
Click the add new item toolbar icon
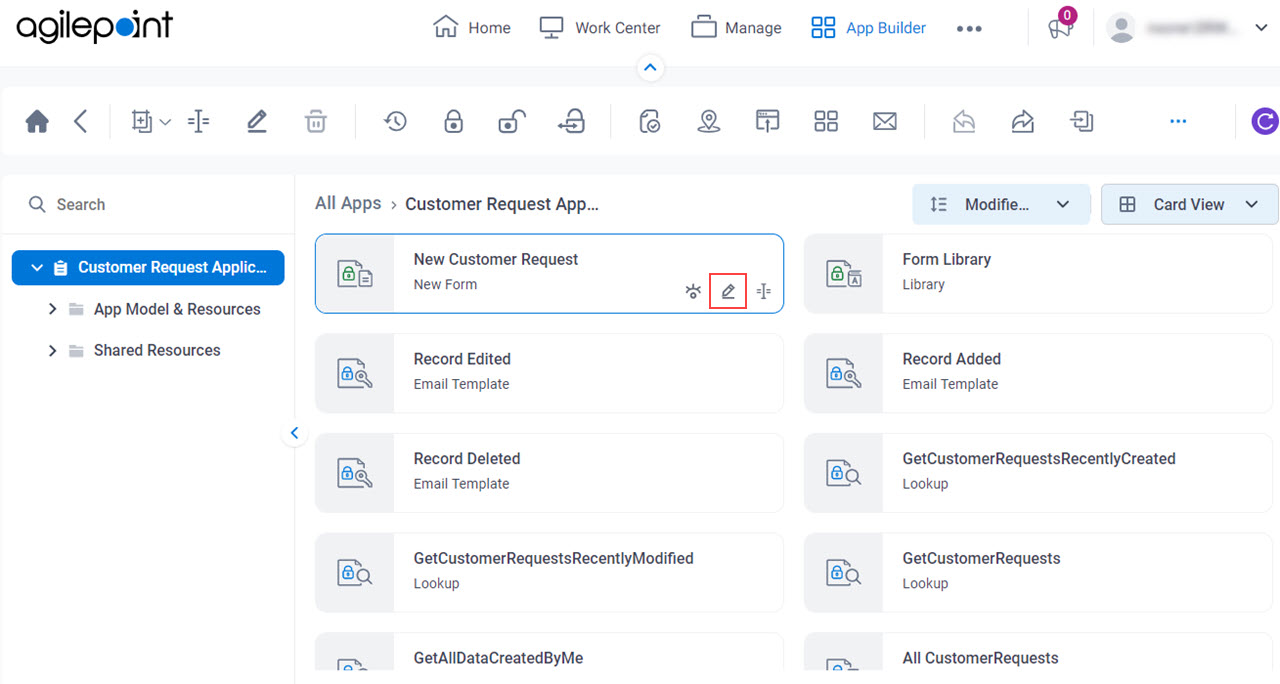(141, 122)
